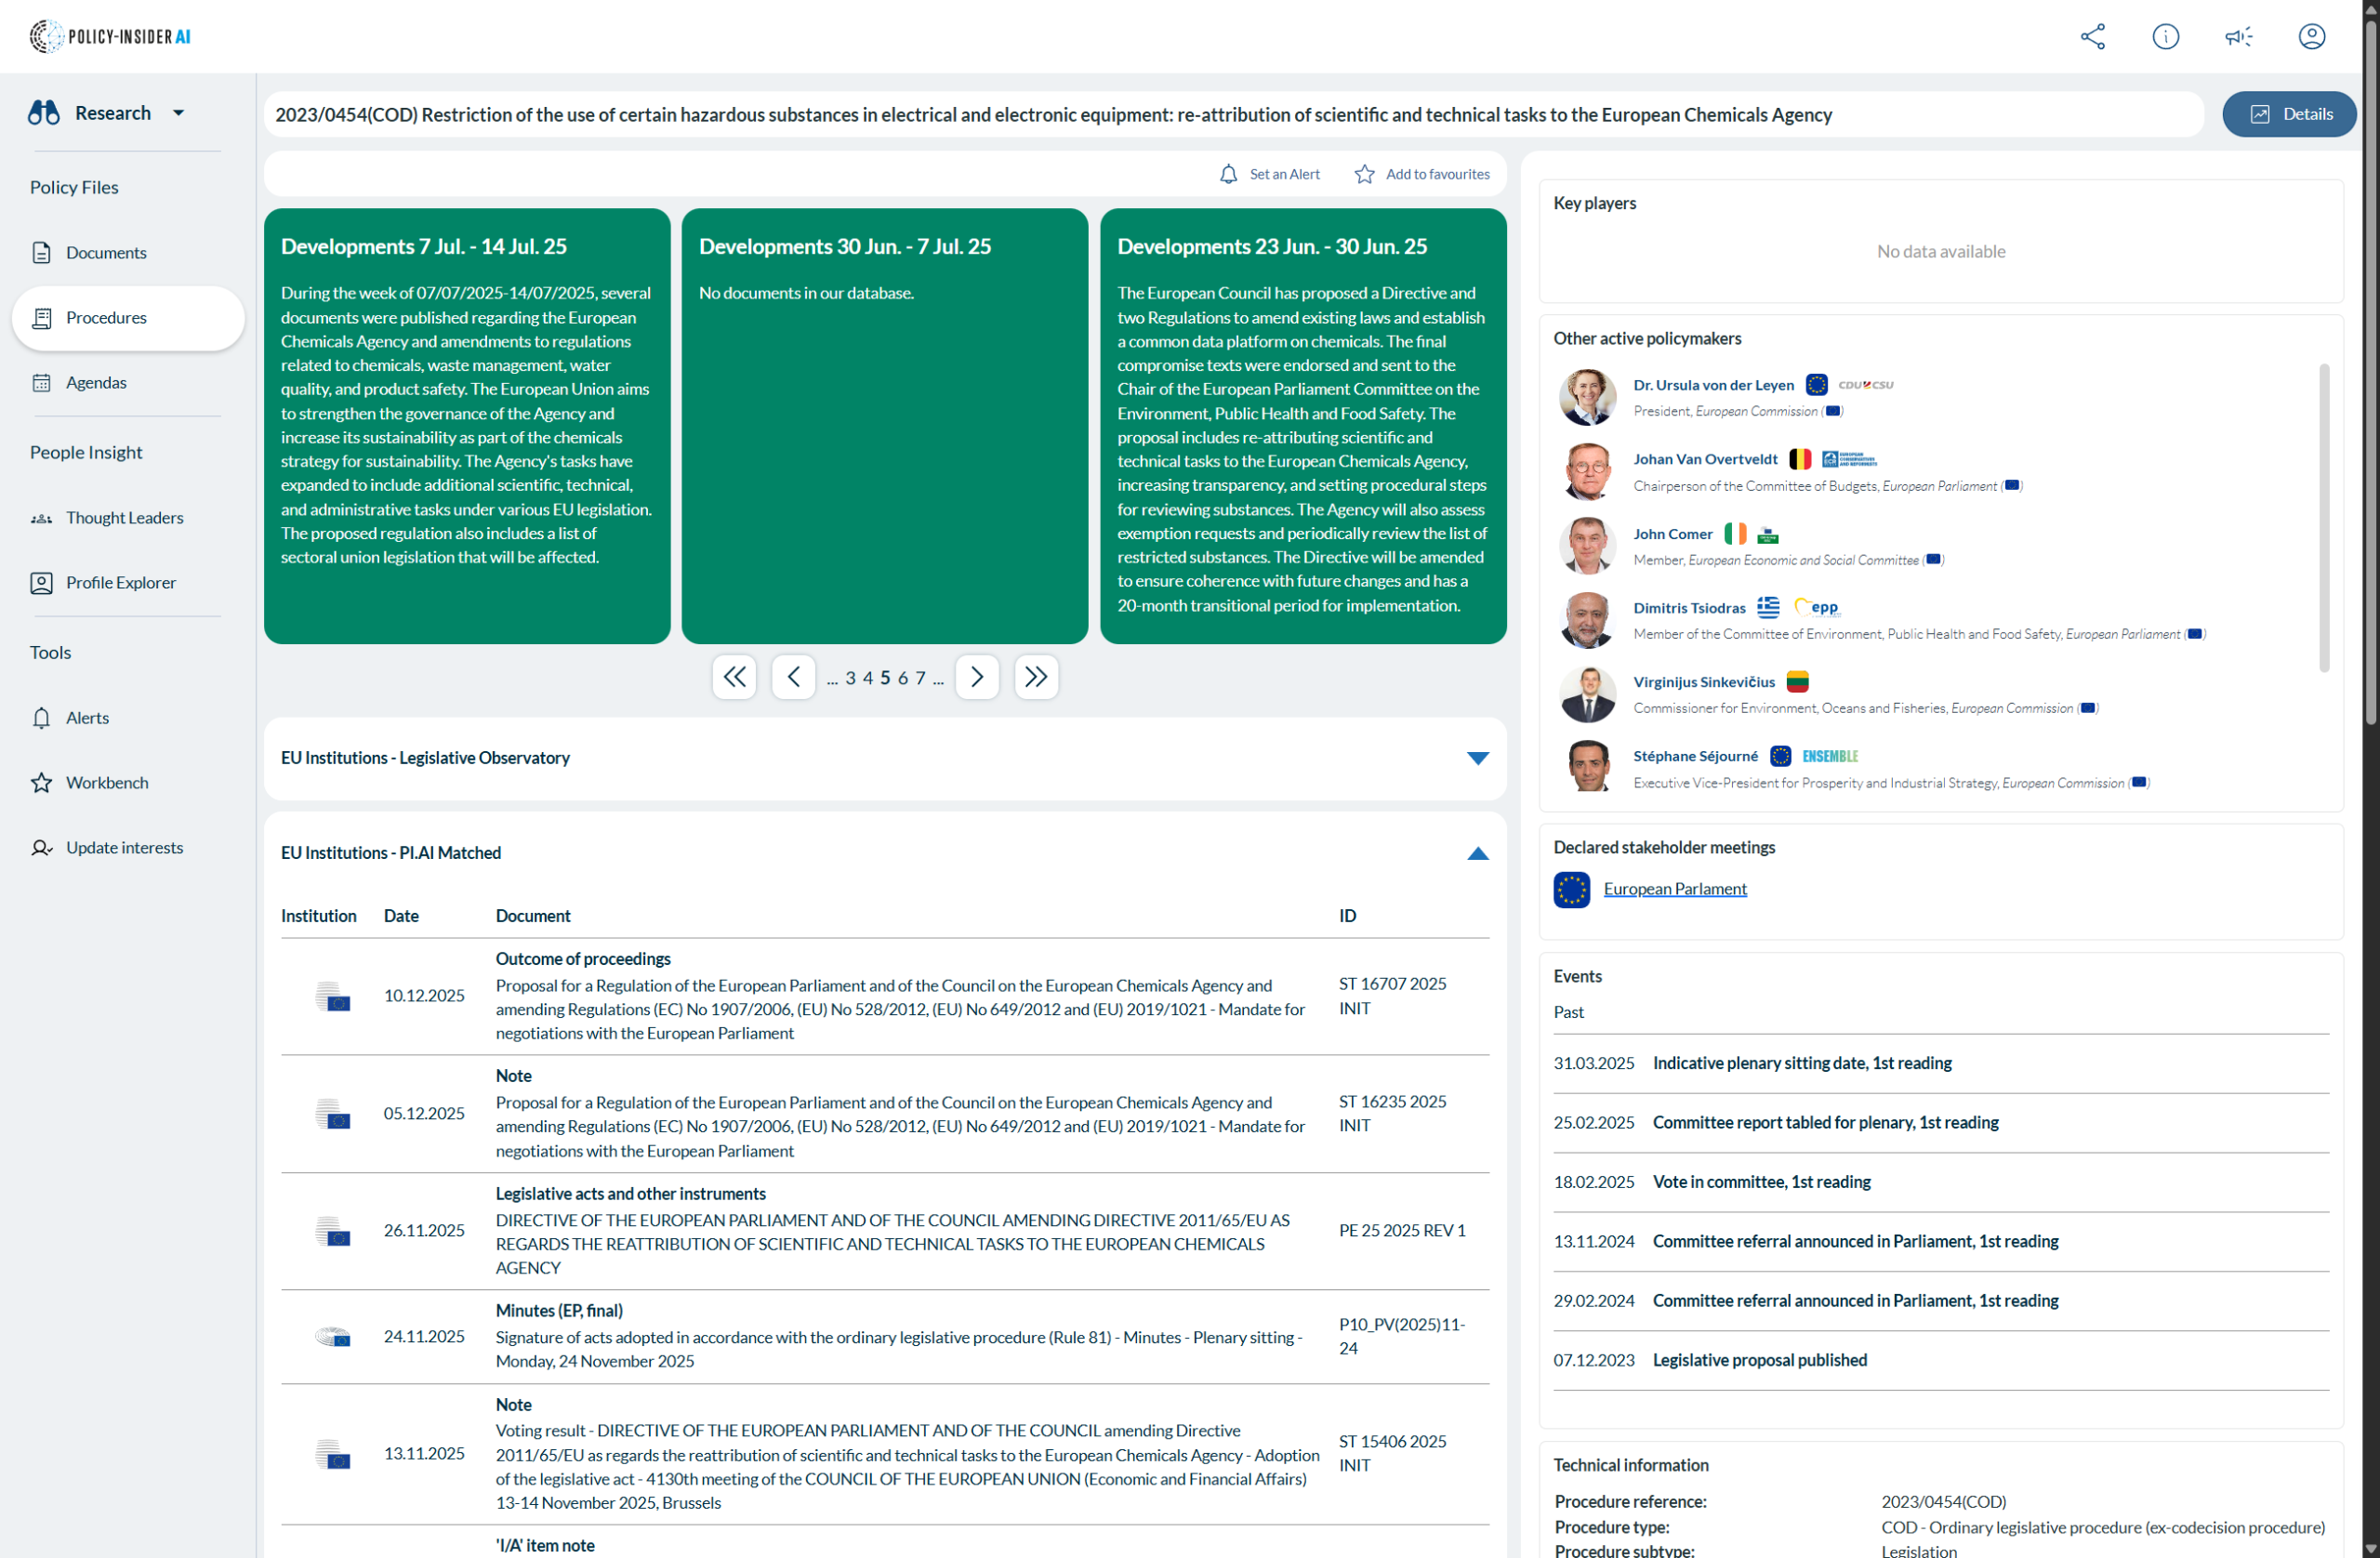Screen dimensions: 2380x1558
Task: Open the Profile Explorer tool
Action: (120, 582)
